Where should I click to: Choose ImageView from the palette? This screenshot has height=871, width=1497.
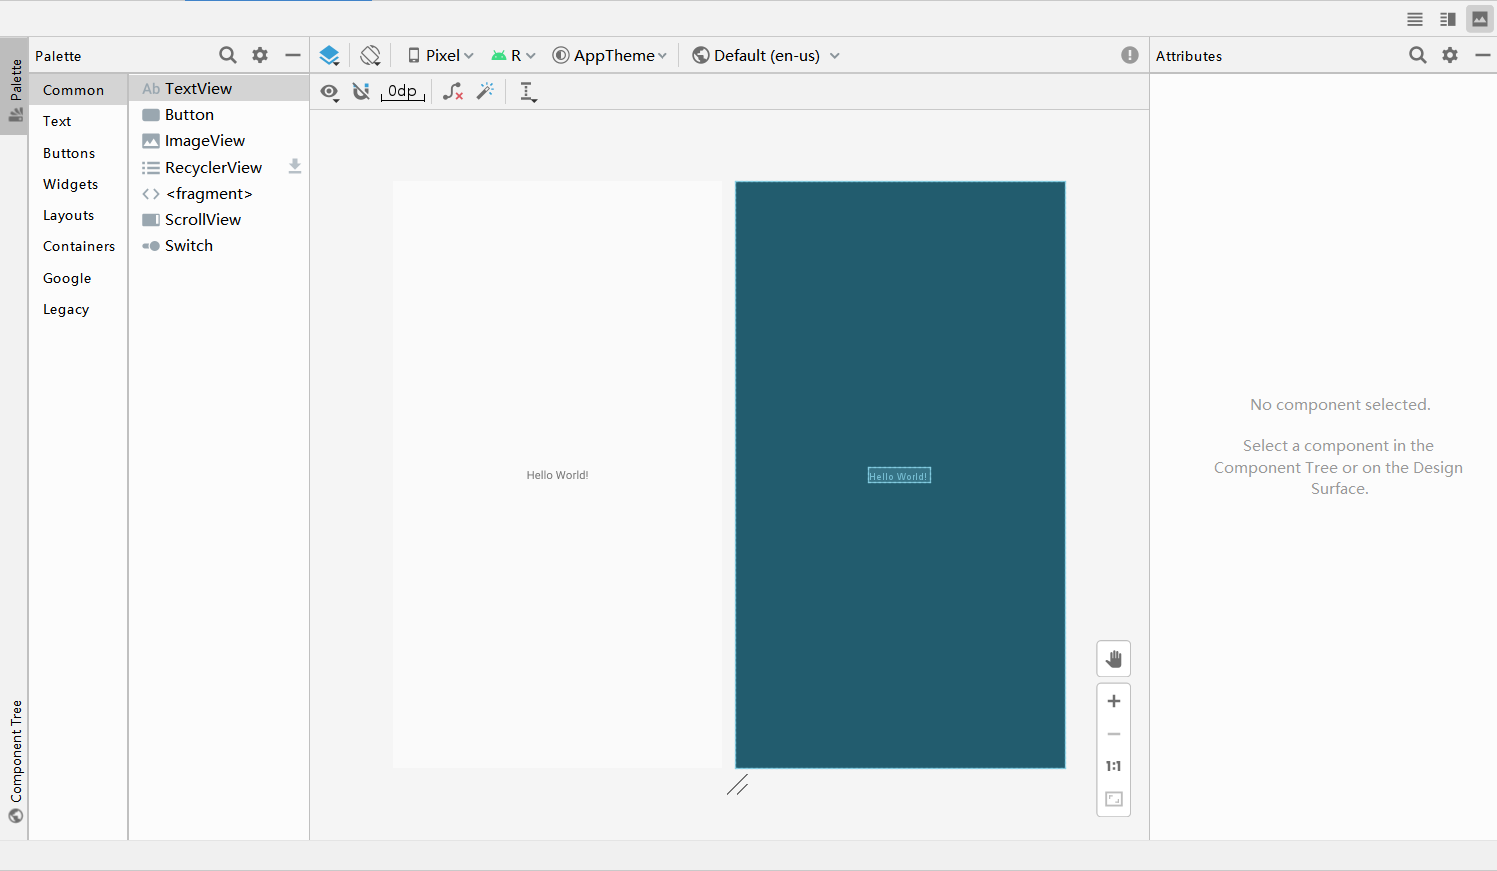click(x=219, y=141)
